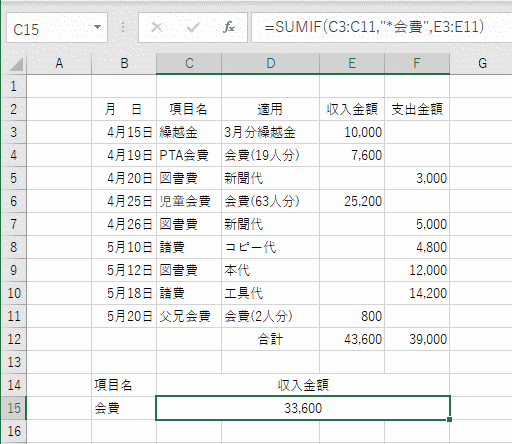Click the 会費 label cell in row 15
Screen dimensions: 512x444
click(x=124, y=408)
